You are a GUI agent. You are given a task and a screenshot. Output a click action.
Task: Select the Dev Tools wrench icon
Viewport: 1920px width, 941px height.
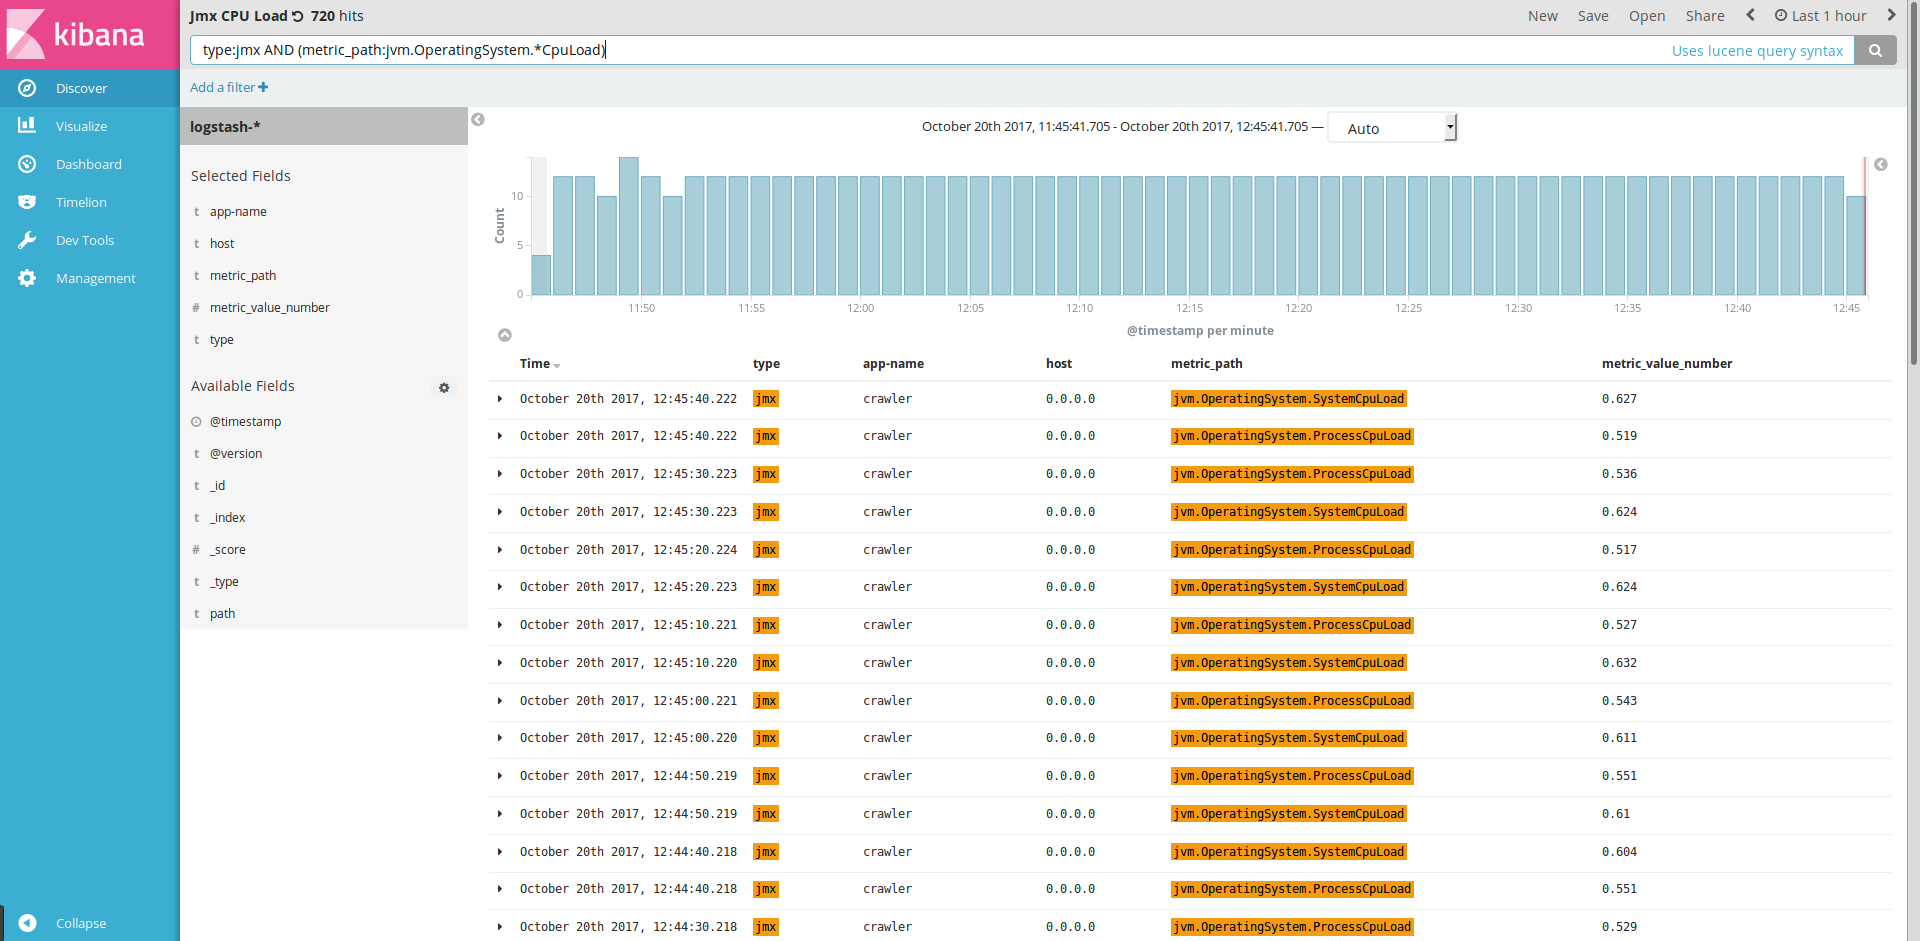(x=27, y=240)
